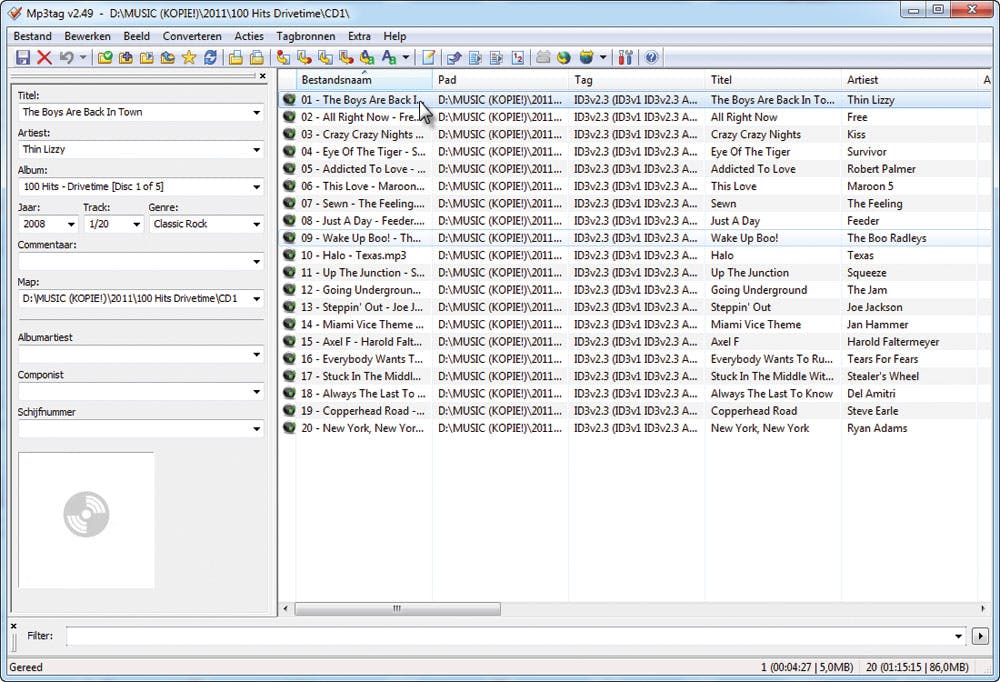Click file icon of the Halo - Texas.mp3 row
1000x682 pixels.
[290, 255]
